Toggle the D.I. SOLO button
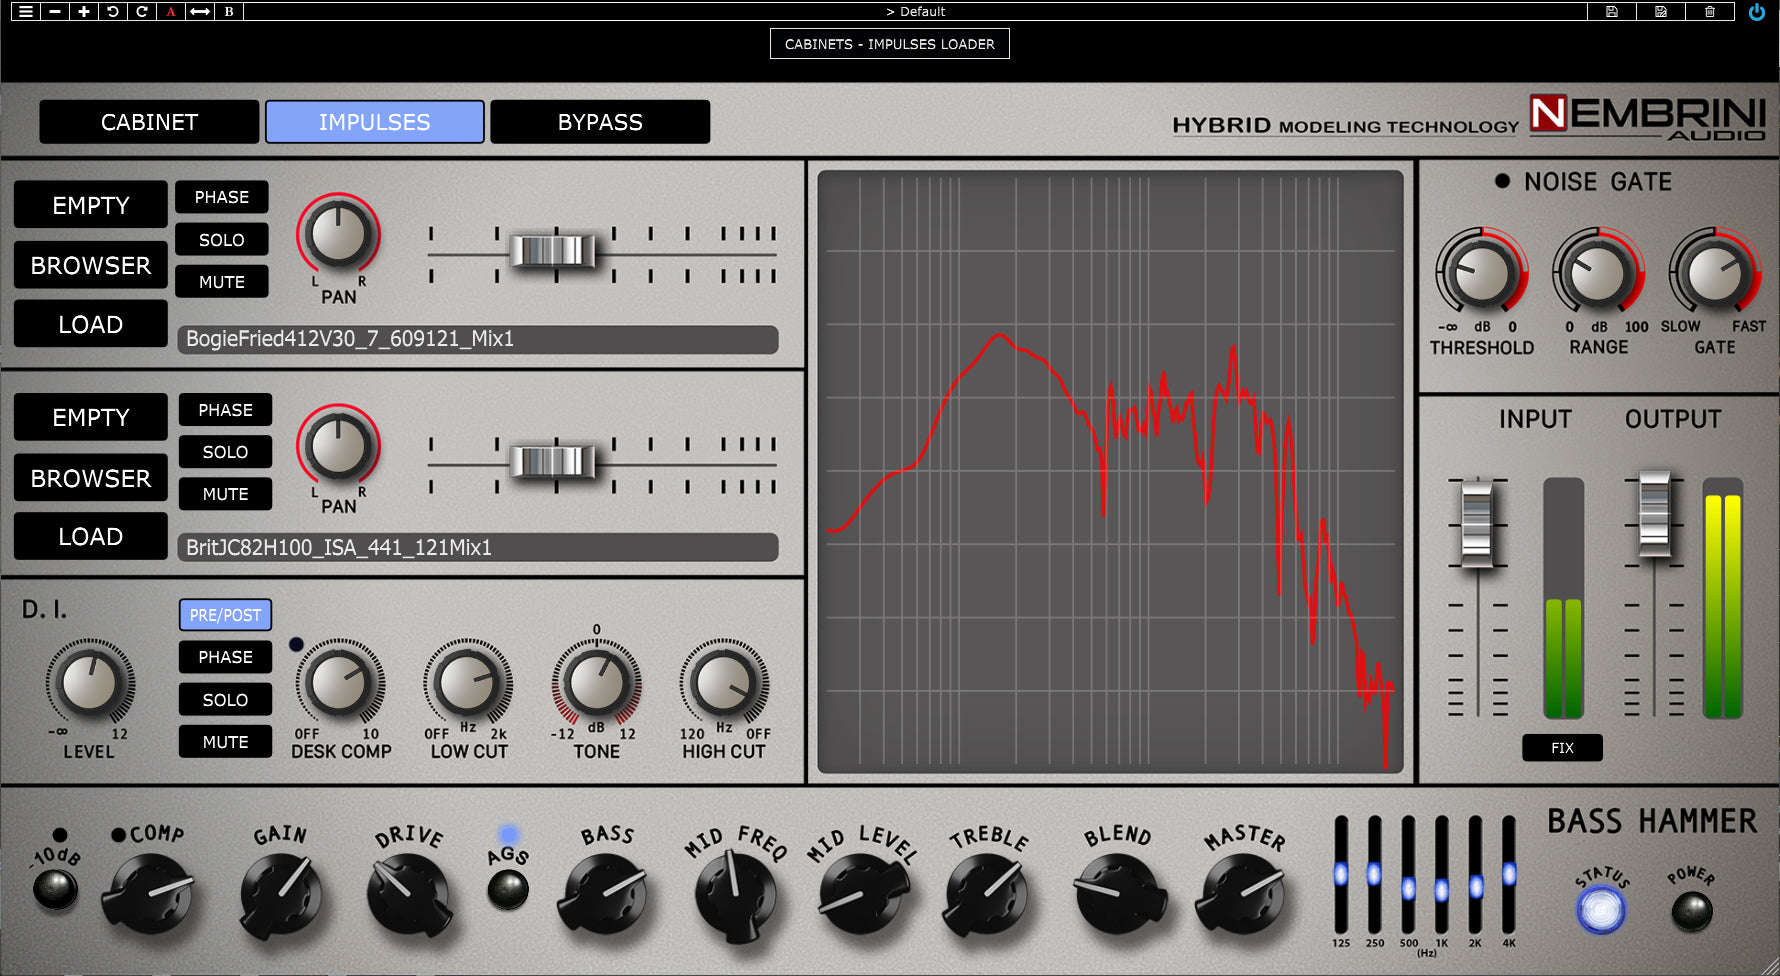Viewport: 1780px width, 976px height. [226, 700]
